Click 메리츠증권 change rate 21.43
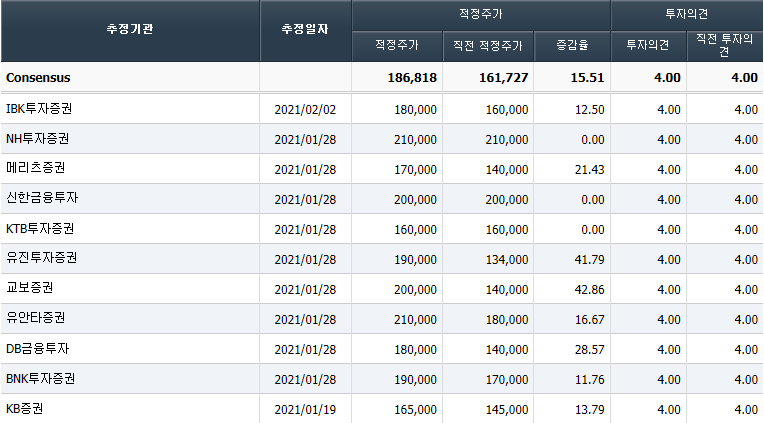This screenshot has height=423, width=764. click(x=590, y=170)
